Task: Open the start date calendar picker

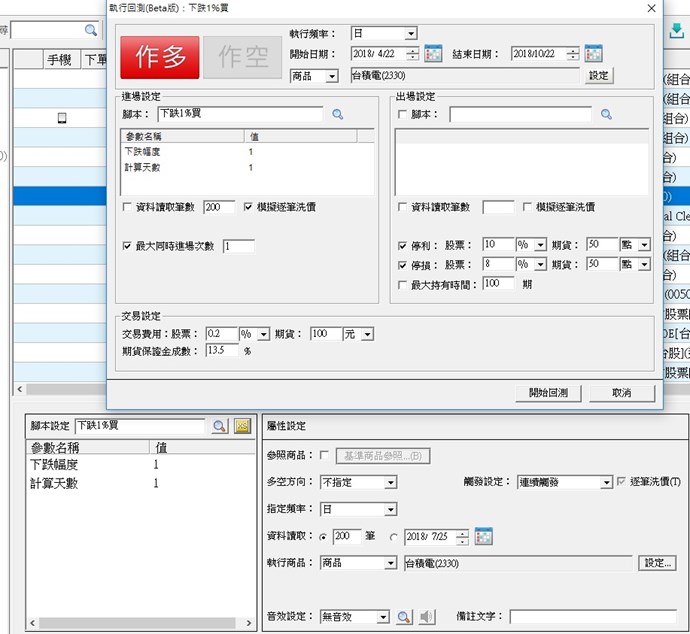Action: [x=433, y=54]
